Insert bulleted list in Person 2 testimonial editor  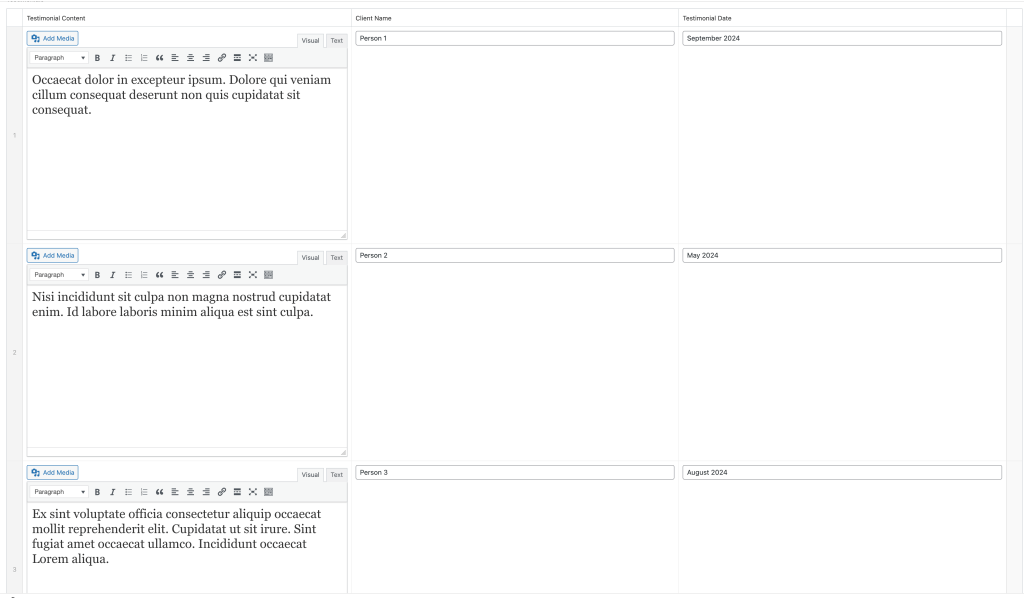click(x=129, y=275)
